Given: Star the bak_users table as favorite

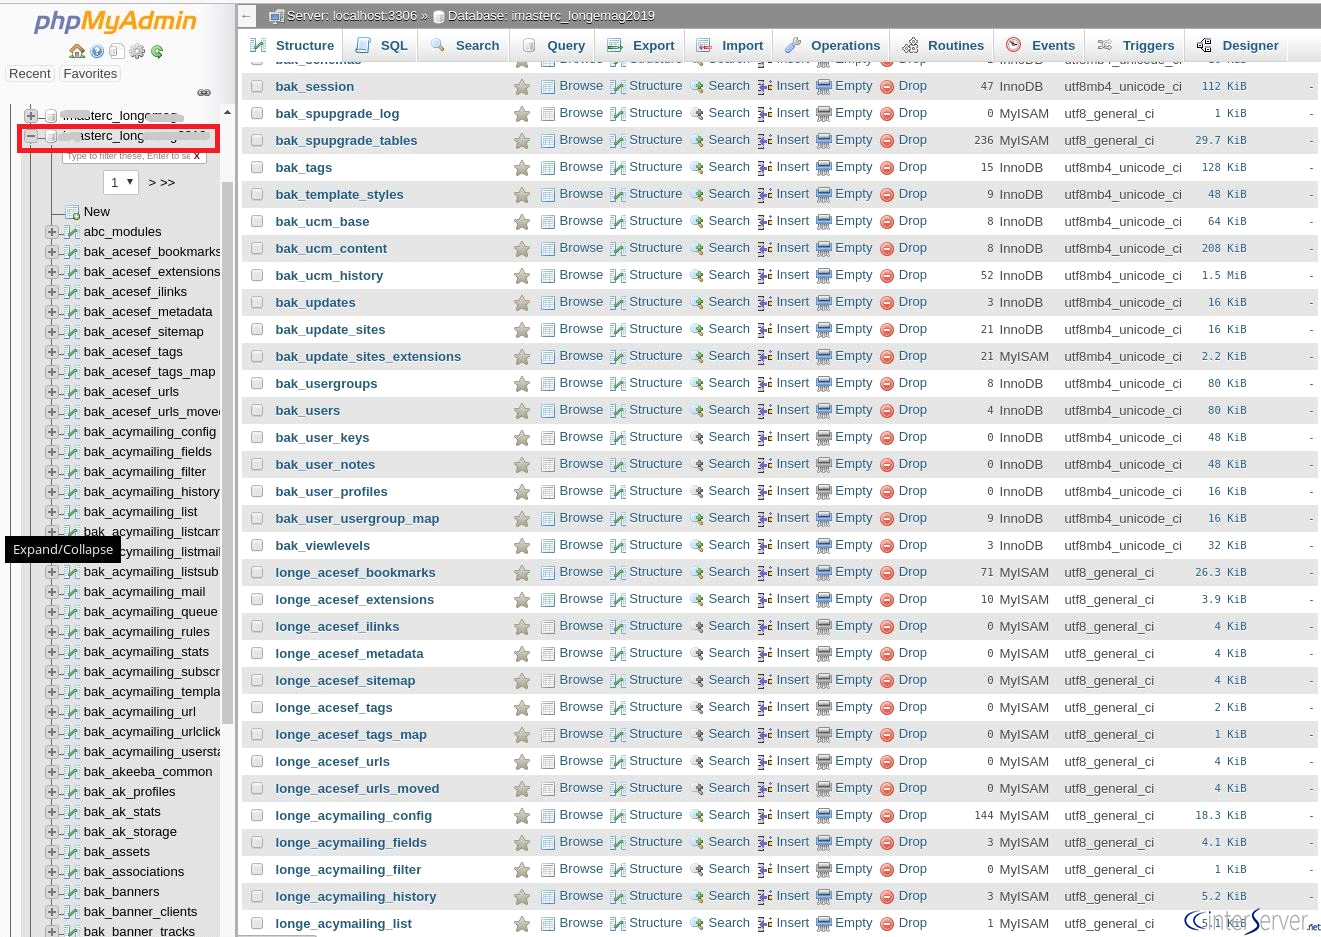Looking at the screenshot, I should point(522,411).
